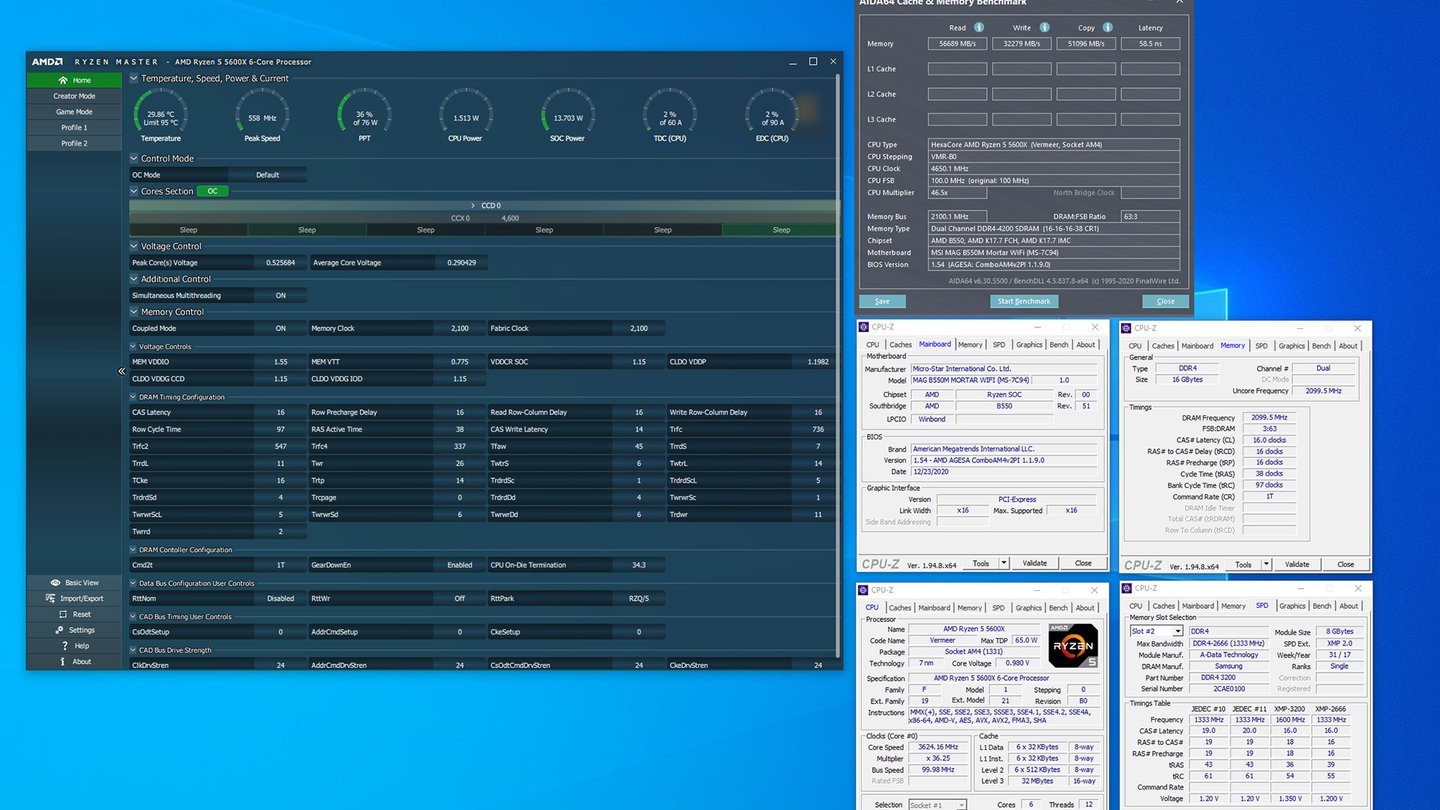
Task: Click the Import/Export icon in sidebar
Action: coord(51,598)
